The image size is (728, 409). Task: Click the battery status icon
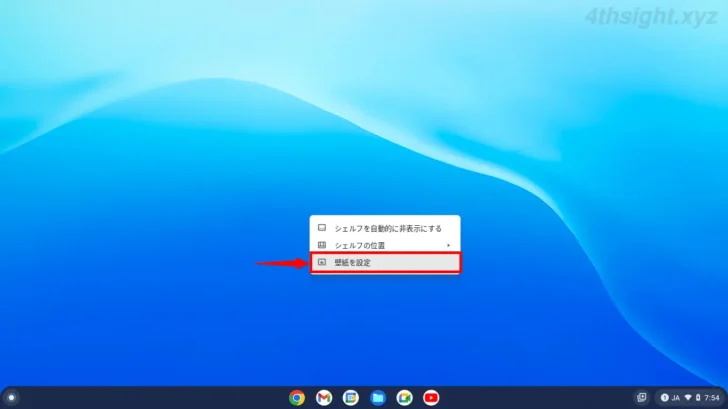point(698,398)
